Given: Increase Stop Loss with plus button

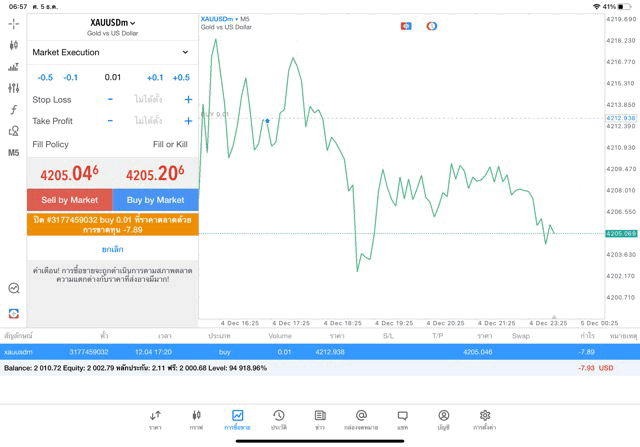Looking at the screenshot, I should tap(188, 99).
